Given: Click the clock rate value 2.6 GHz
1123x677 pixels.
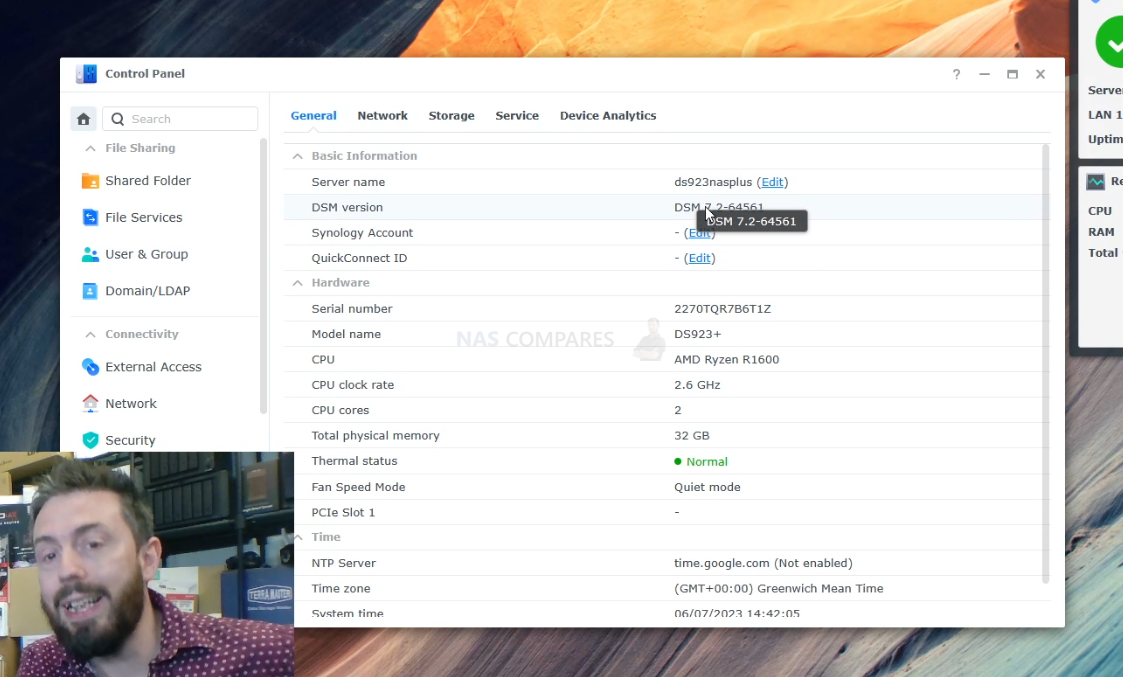Looking at the screenshot, I should (697, 385).
